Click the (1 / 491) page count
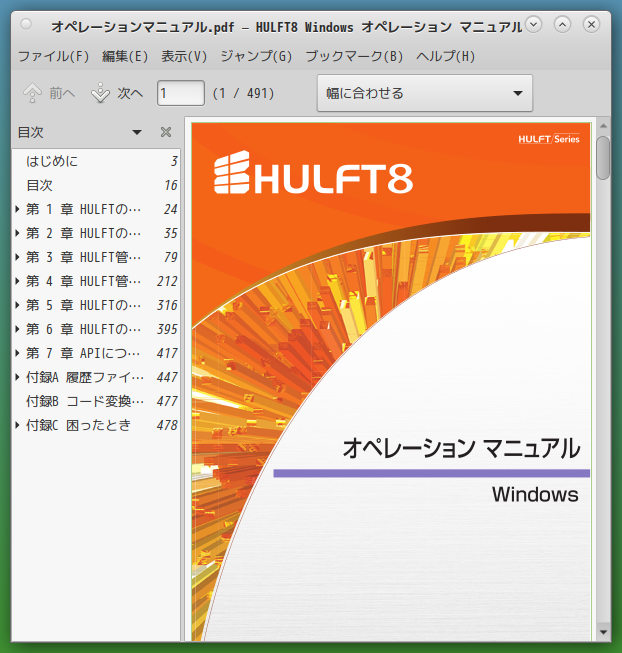 pos(244,93)
